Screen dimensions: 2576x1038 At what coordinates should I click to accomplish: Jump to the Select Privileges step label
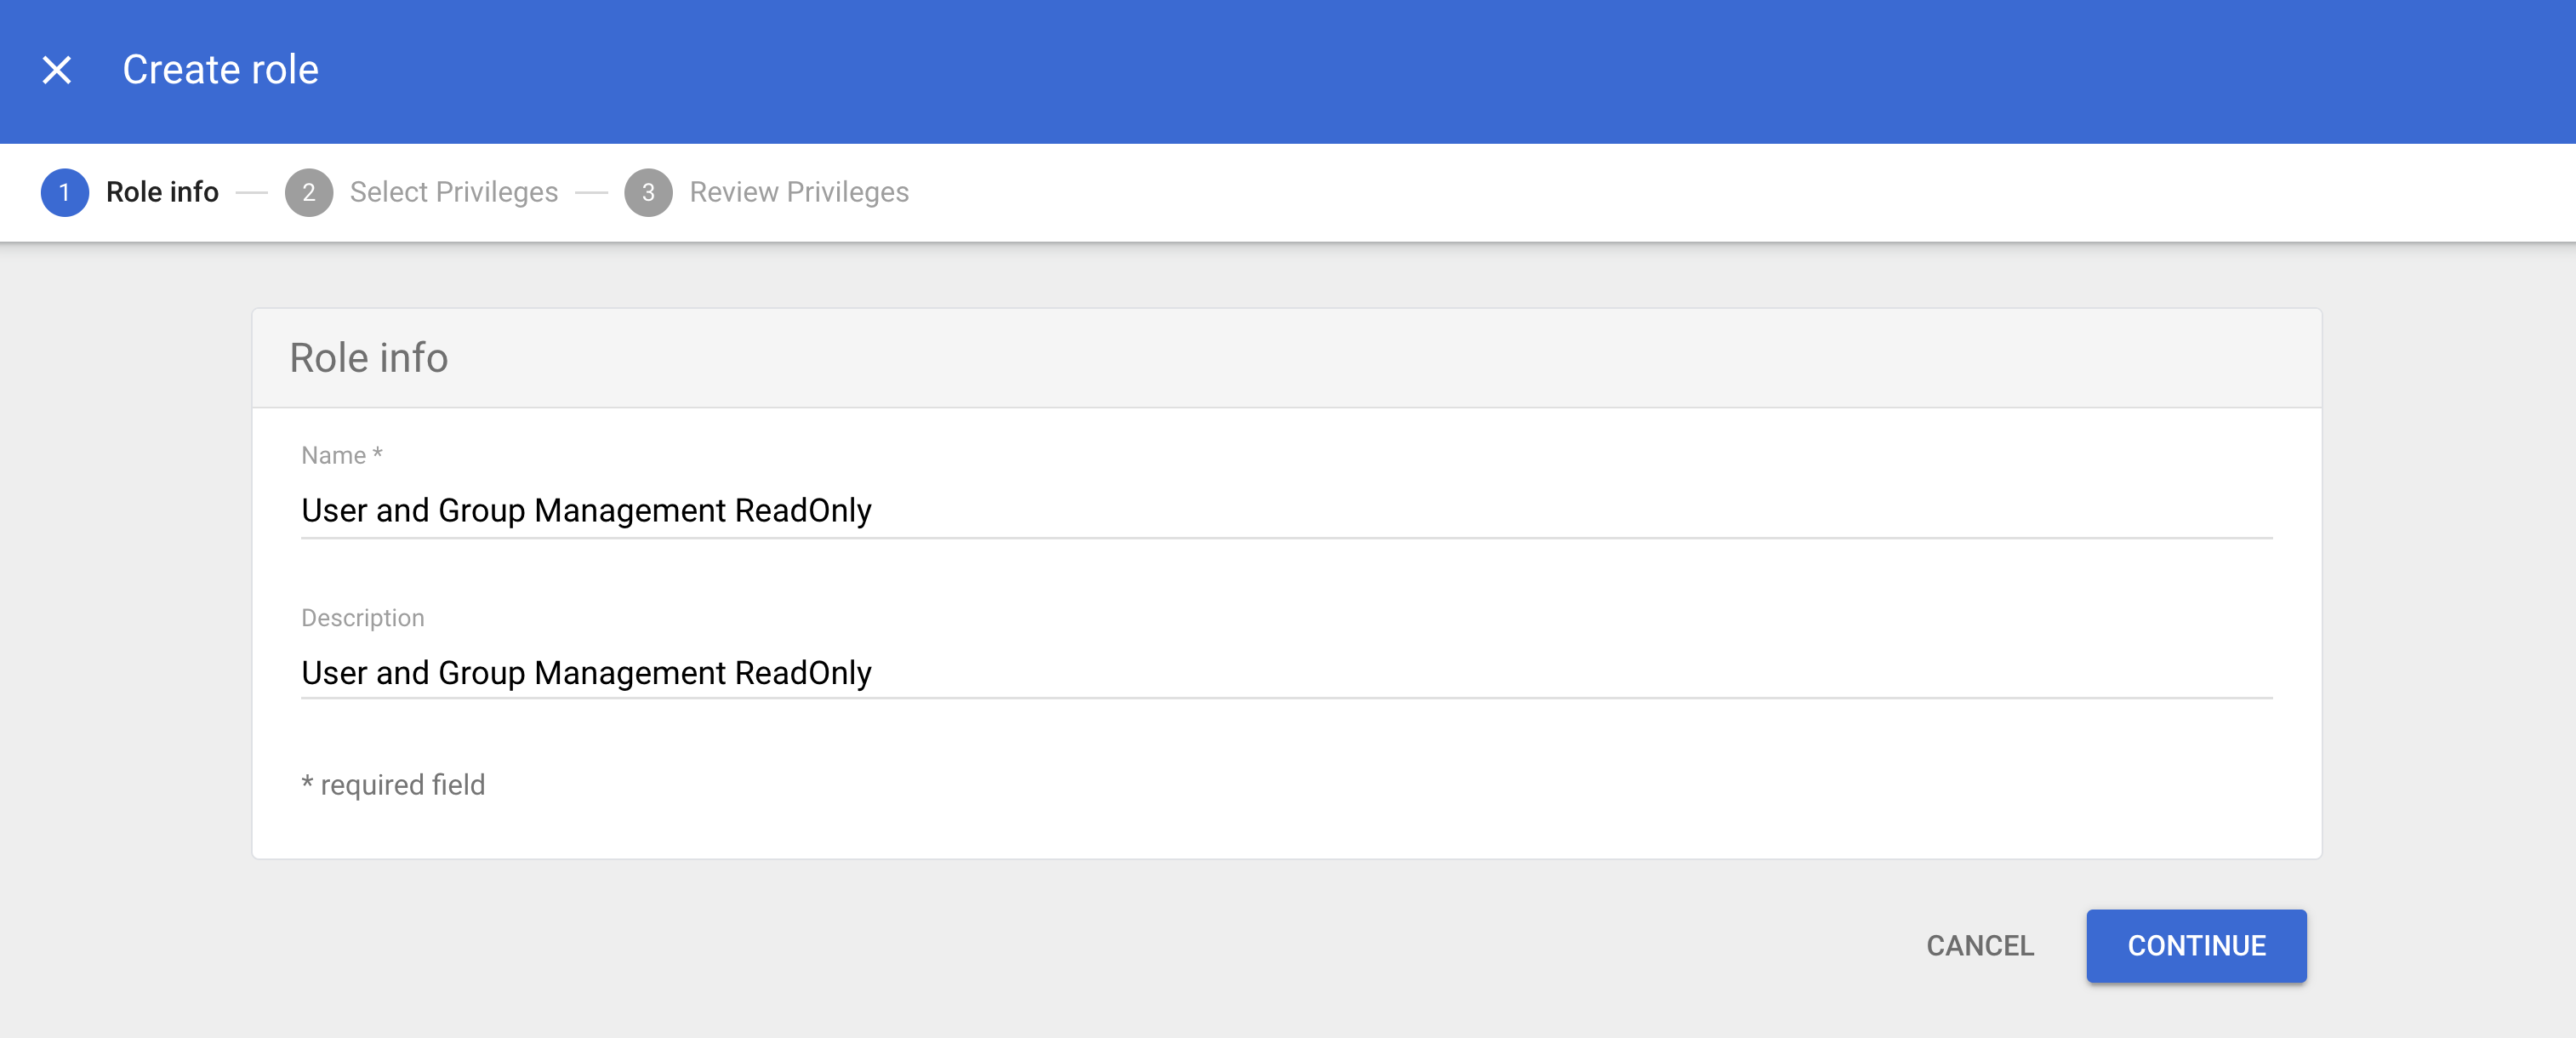[453, 192]
